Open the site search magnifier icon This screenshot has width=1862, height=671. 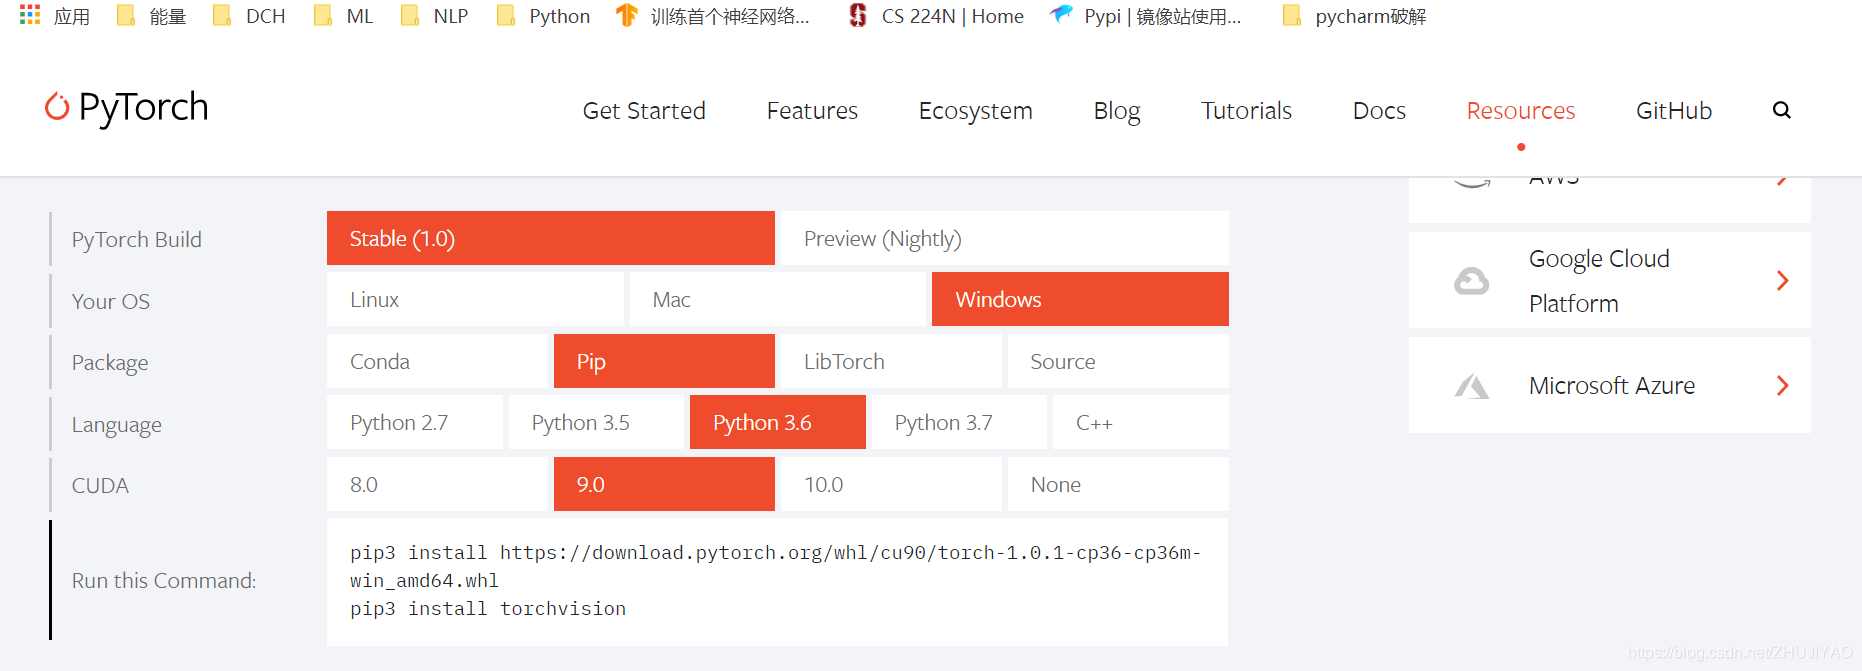click(1781, 110)
